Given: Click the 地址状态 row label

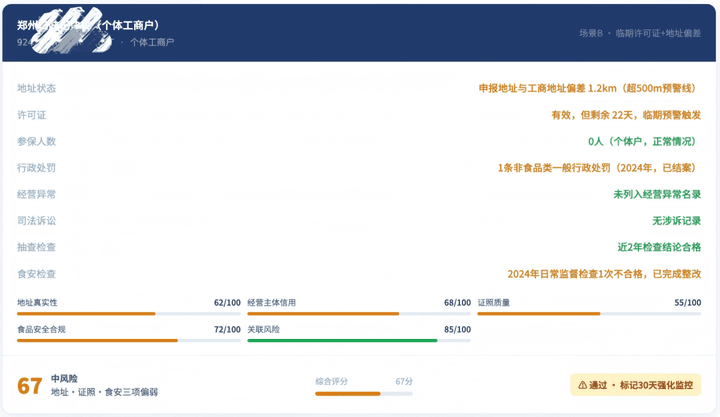Looking at the screenshot, I should [x=36, y=88].
